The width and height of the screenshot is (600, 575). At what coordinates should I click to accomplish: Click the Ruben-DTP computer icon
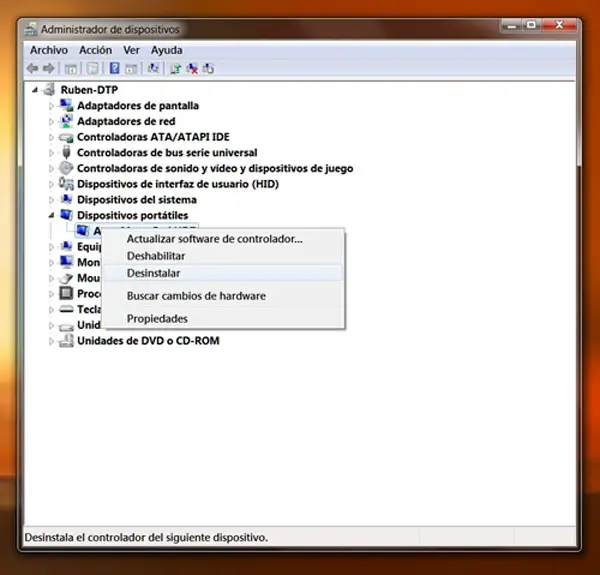(x=49, y=90)
